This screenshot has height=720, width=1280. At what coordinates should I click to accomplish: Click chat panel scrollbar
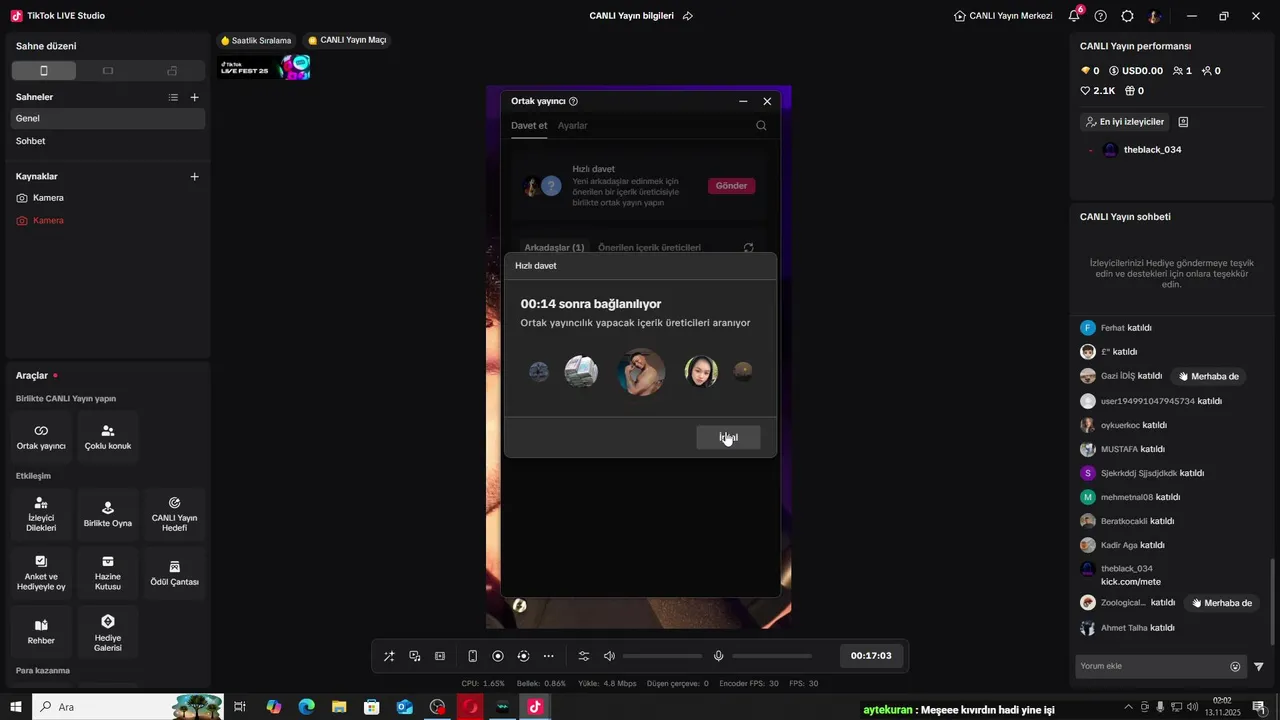pos(1273,600)
